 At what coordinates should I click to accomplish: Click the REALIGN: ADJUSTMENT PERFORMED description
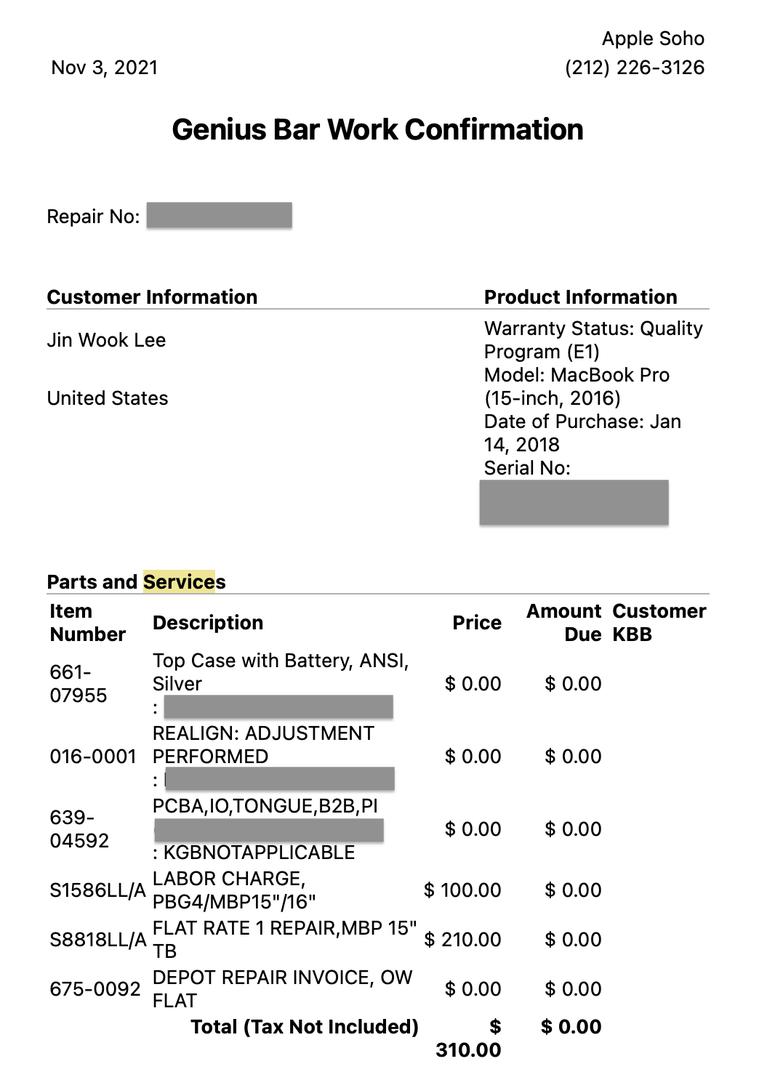[263, 745]
